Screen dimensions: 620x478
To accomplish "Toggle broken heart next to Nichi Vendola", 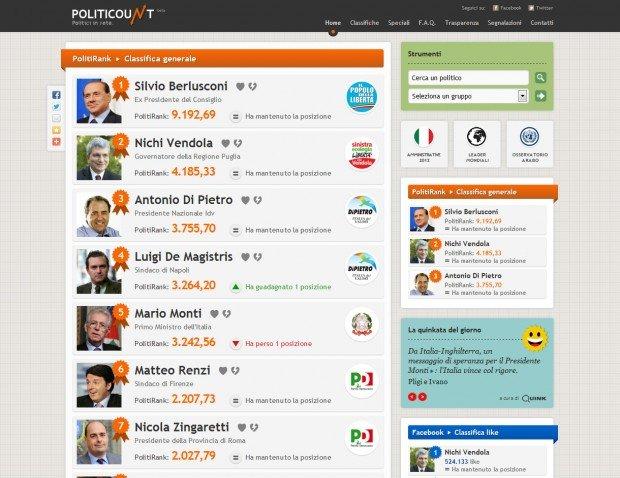I will pyautogui.click(x=238, y=143).
